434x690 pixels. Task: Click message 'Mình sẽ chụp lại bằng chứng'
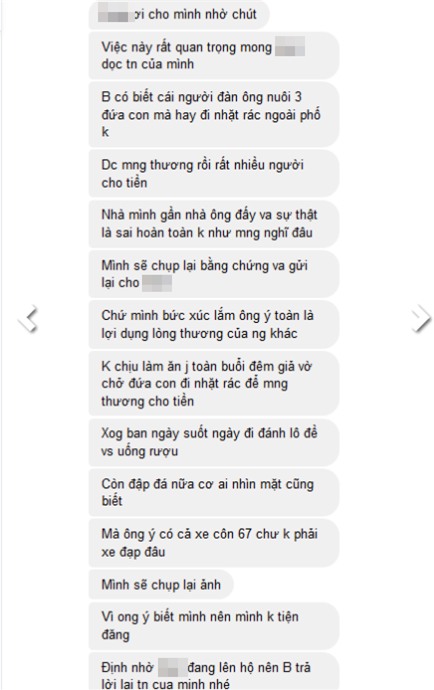point(213,274)
